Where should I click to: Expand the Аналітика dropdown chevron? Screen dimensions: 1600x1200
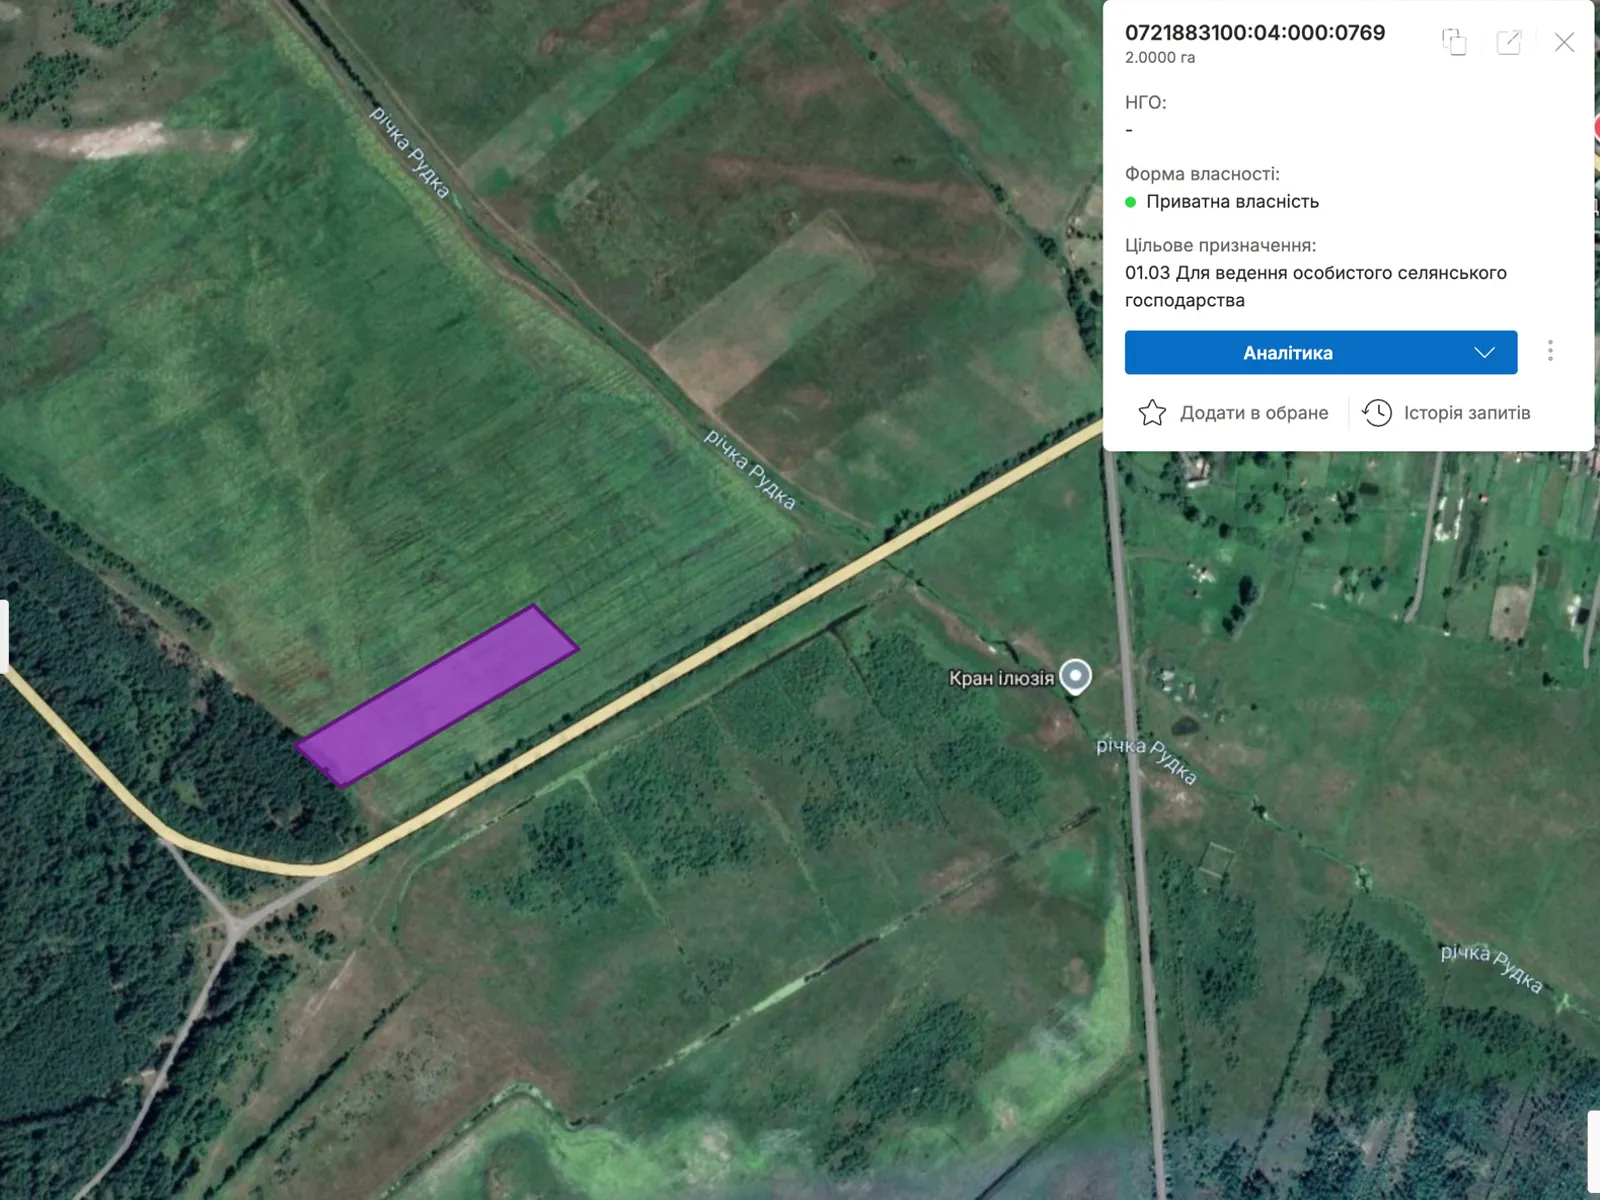click(1484, 353)
